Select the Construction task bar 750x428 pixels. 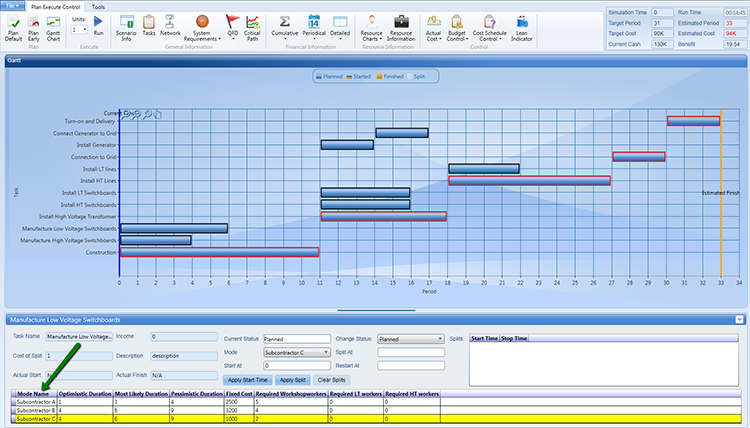pyautogui.click(x=220, y=252)
